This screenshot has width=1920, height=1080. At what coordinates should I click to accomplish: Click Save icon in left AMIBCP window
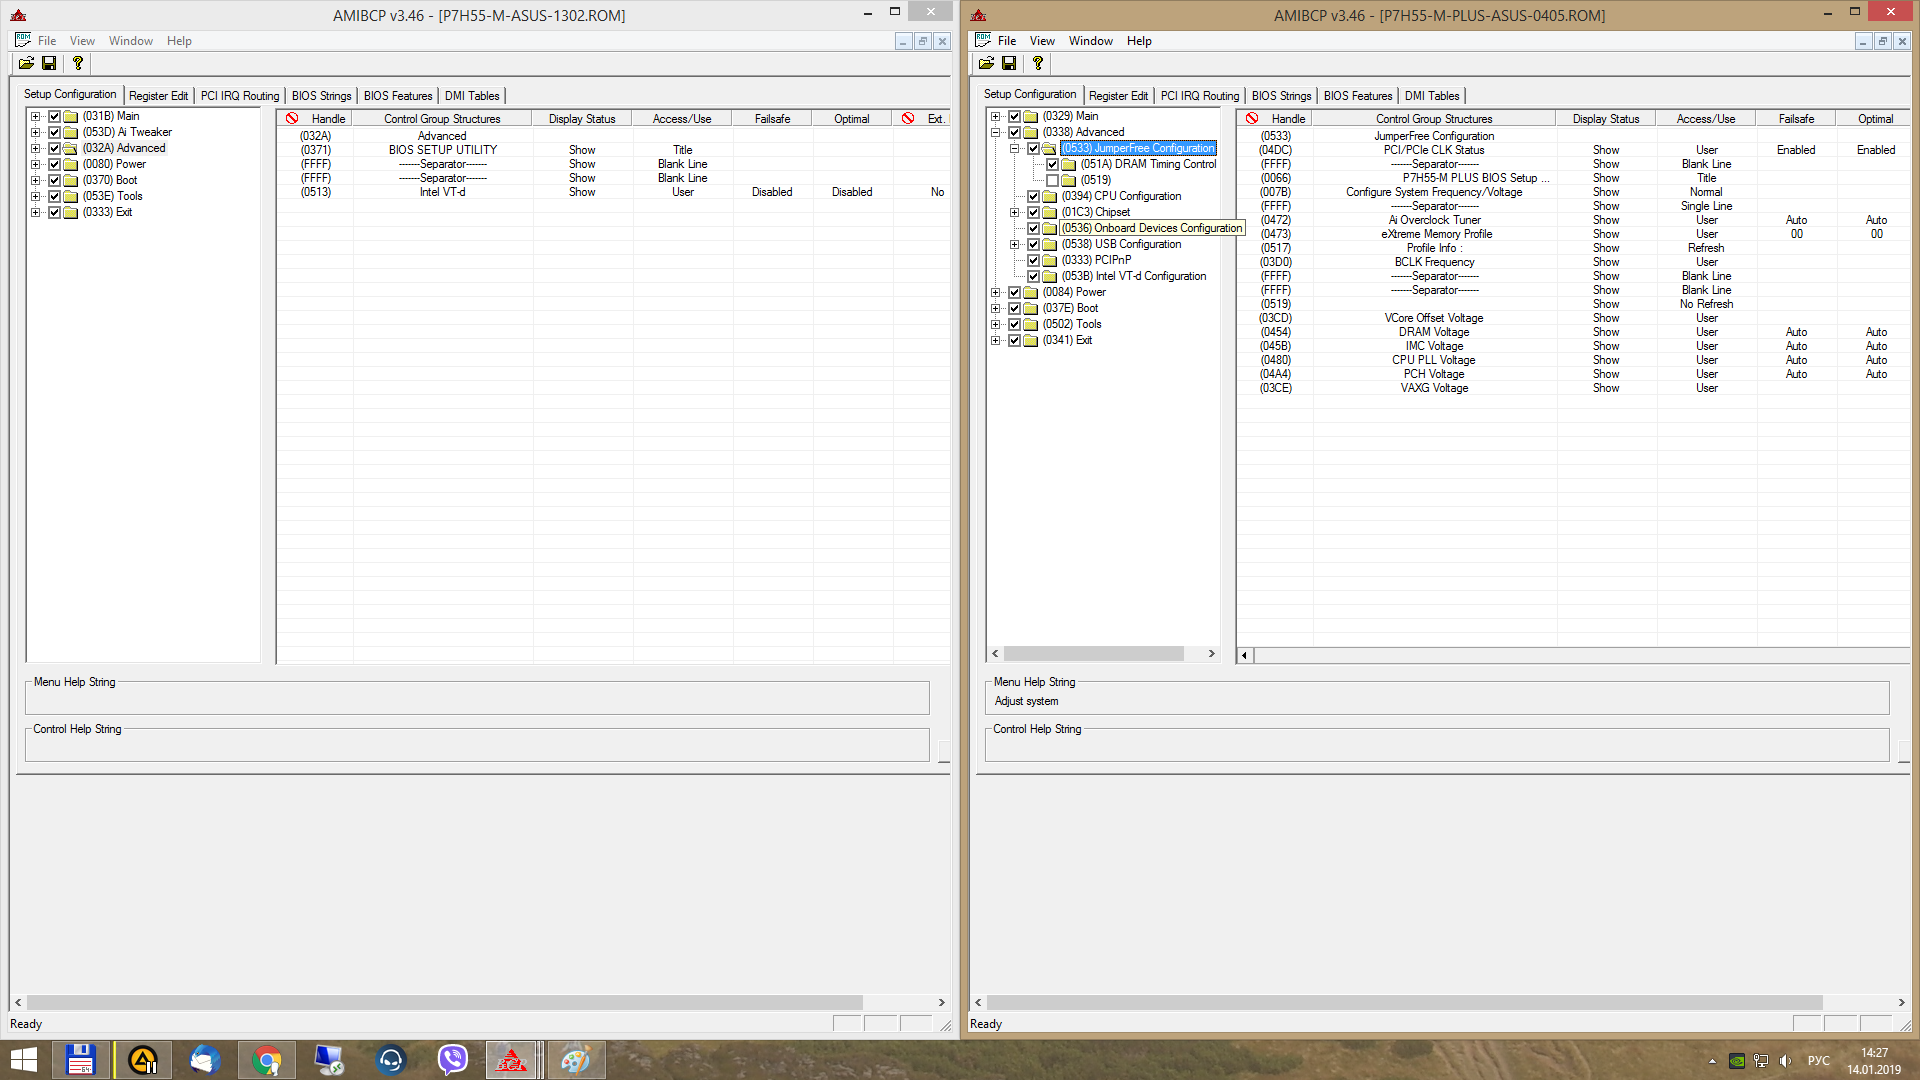coord(49,63)
